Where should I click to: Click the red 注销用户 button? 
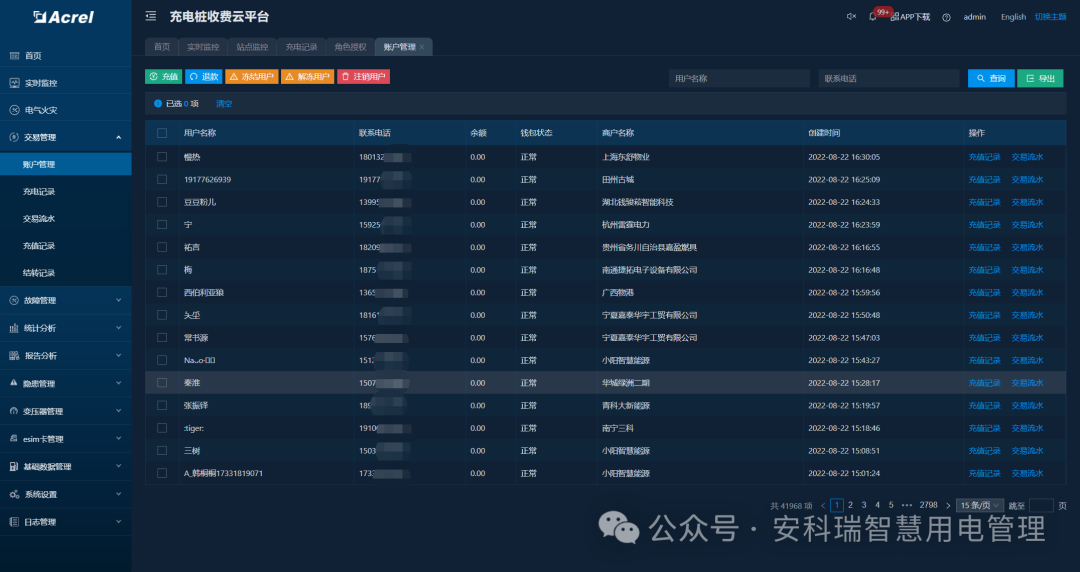tap(364, 76)
